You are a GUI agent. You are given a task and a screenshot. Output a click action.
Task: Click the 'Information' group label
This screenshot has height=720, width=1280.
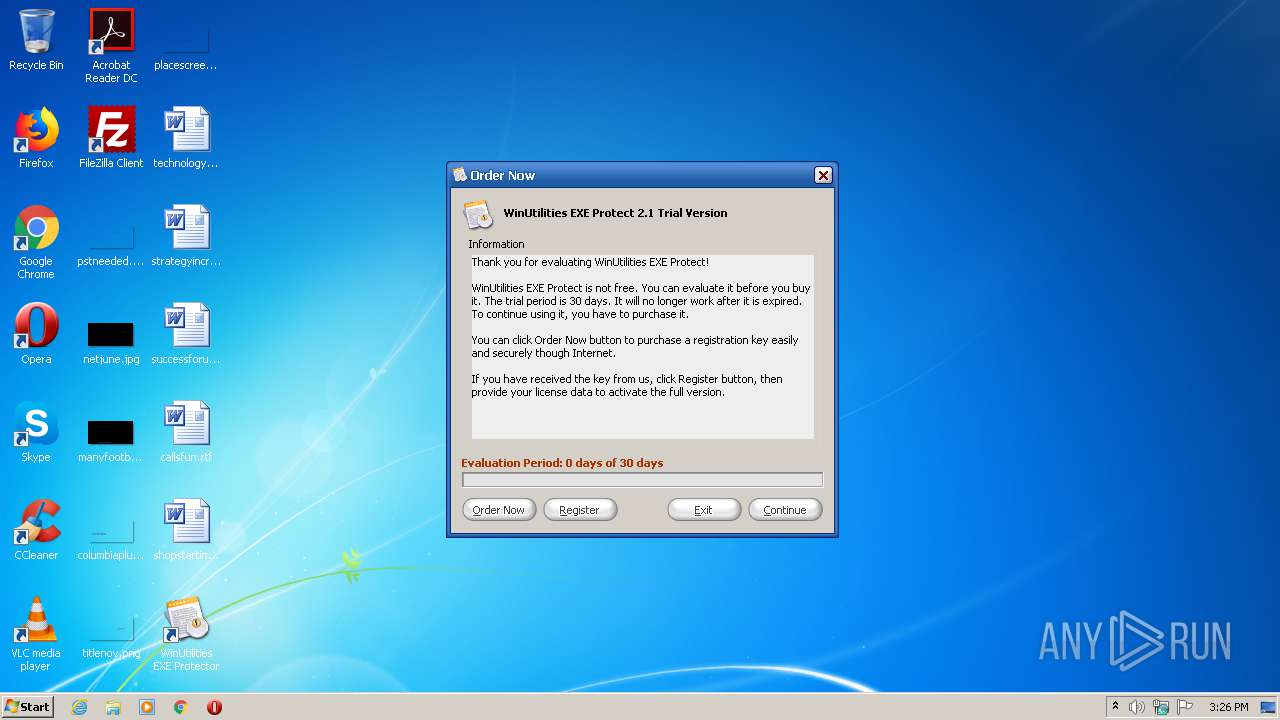tap(496, 244)
